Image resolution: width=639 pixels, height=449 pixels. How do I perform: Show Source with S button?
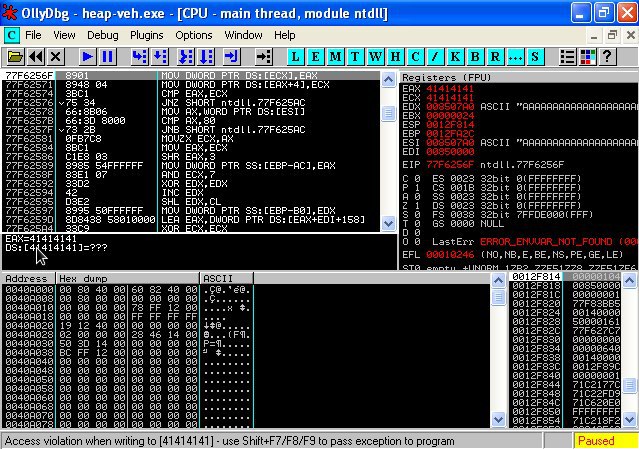coord(535,57)
